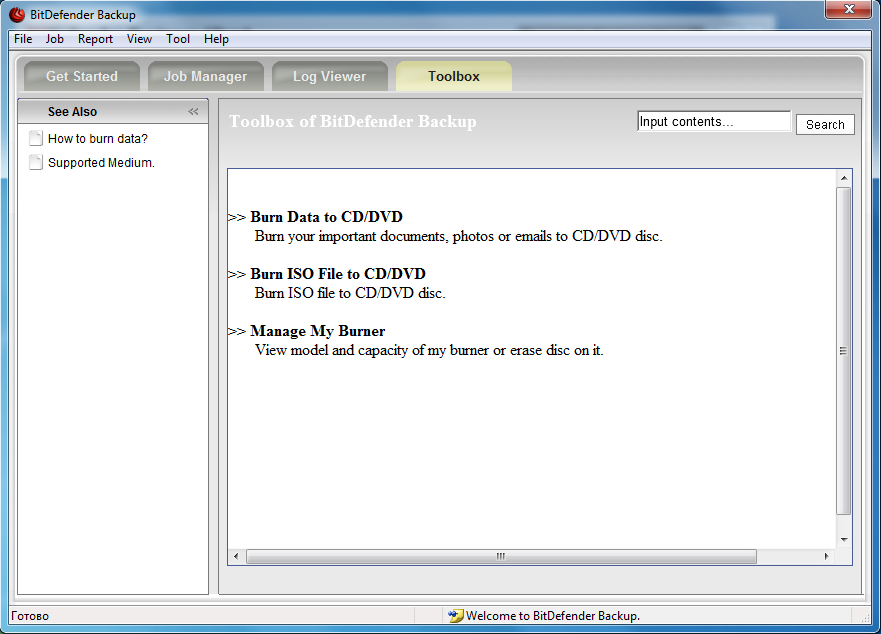Collapse the See Also panel
The image size is (881, 634).
coord(193,111)
